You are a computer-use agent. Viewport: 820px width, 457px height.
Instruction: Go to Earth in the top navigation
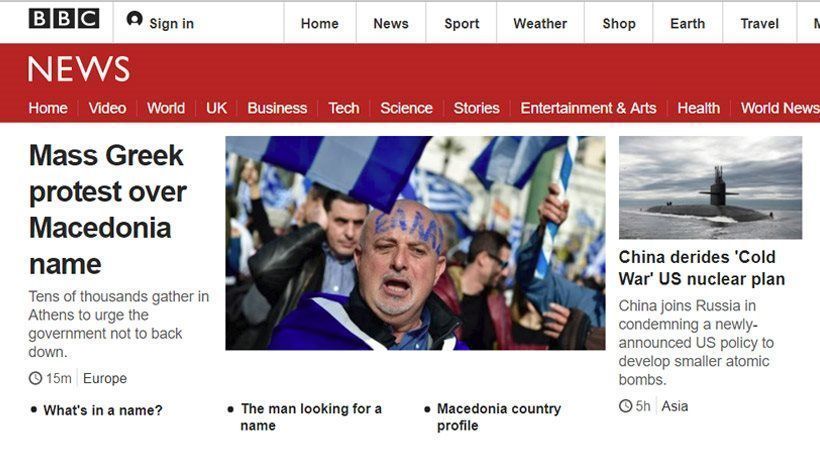coord(687,24)
